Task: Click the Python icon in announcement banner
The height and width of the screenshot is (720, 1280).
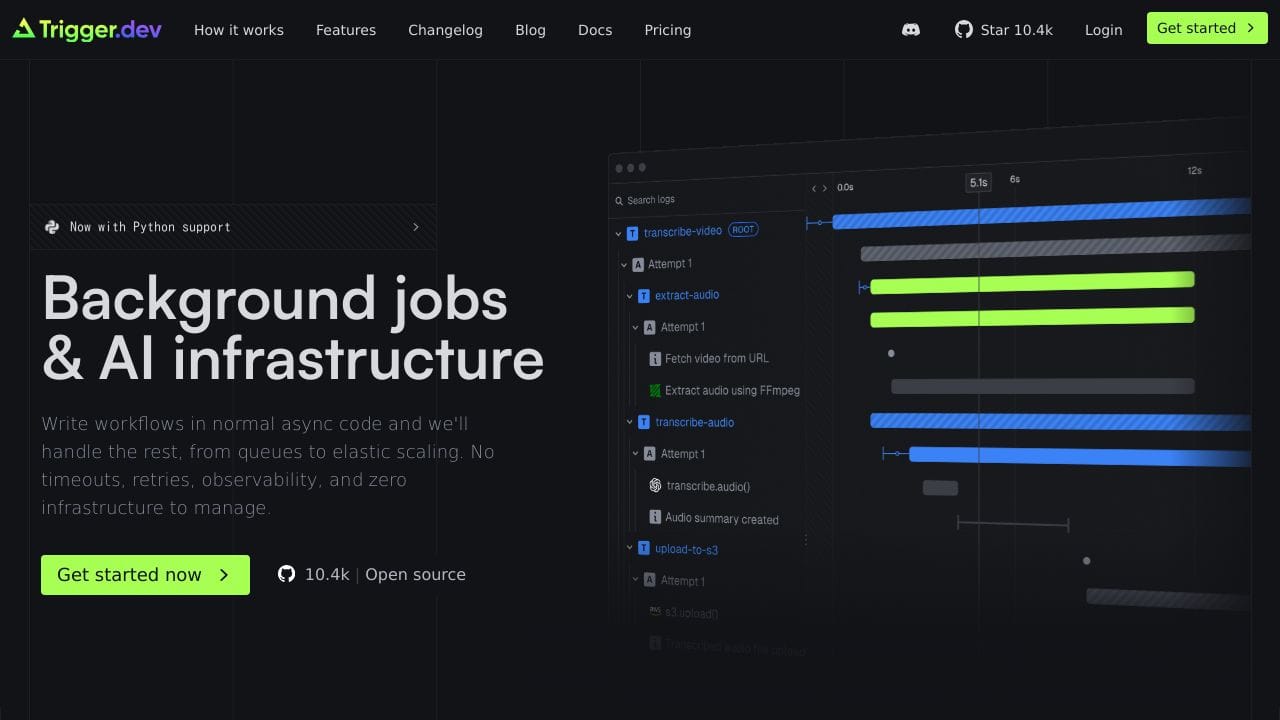Action: 52,227
